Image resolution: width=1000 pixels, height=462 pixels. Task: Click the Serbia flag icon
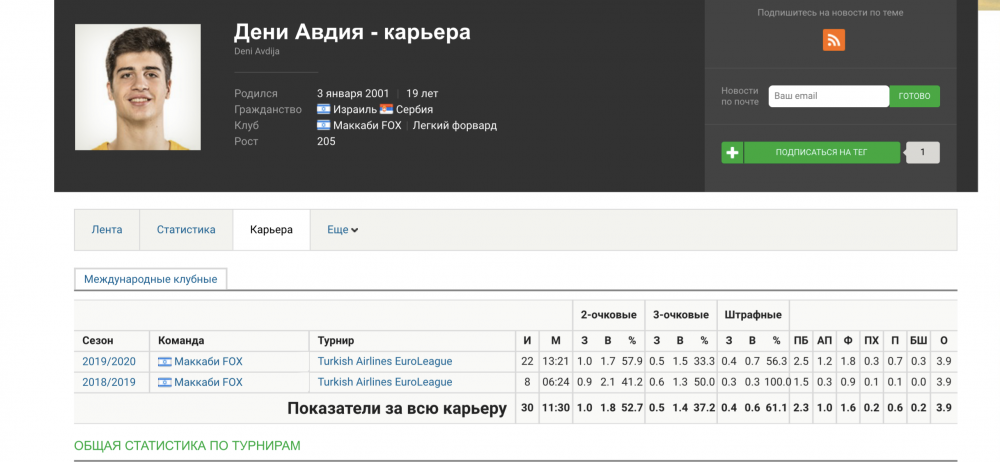point(387,109)
